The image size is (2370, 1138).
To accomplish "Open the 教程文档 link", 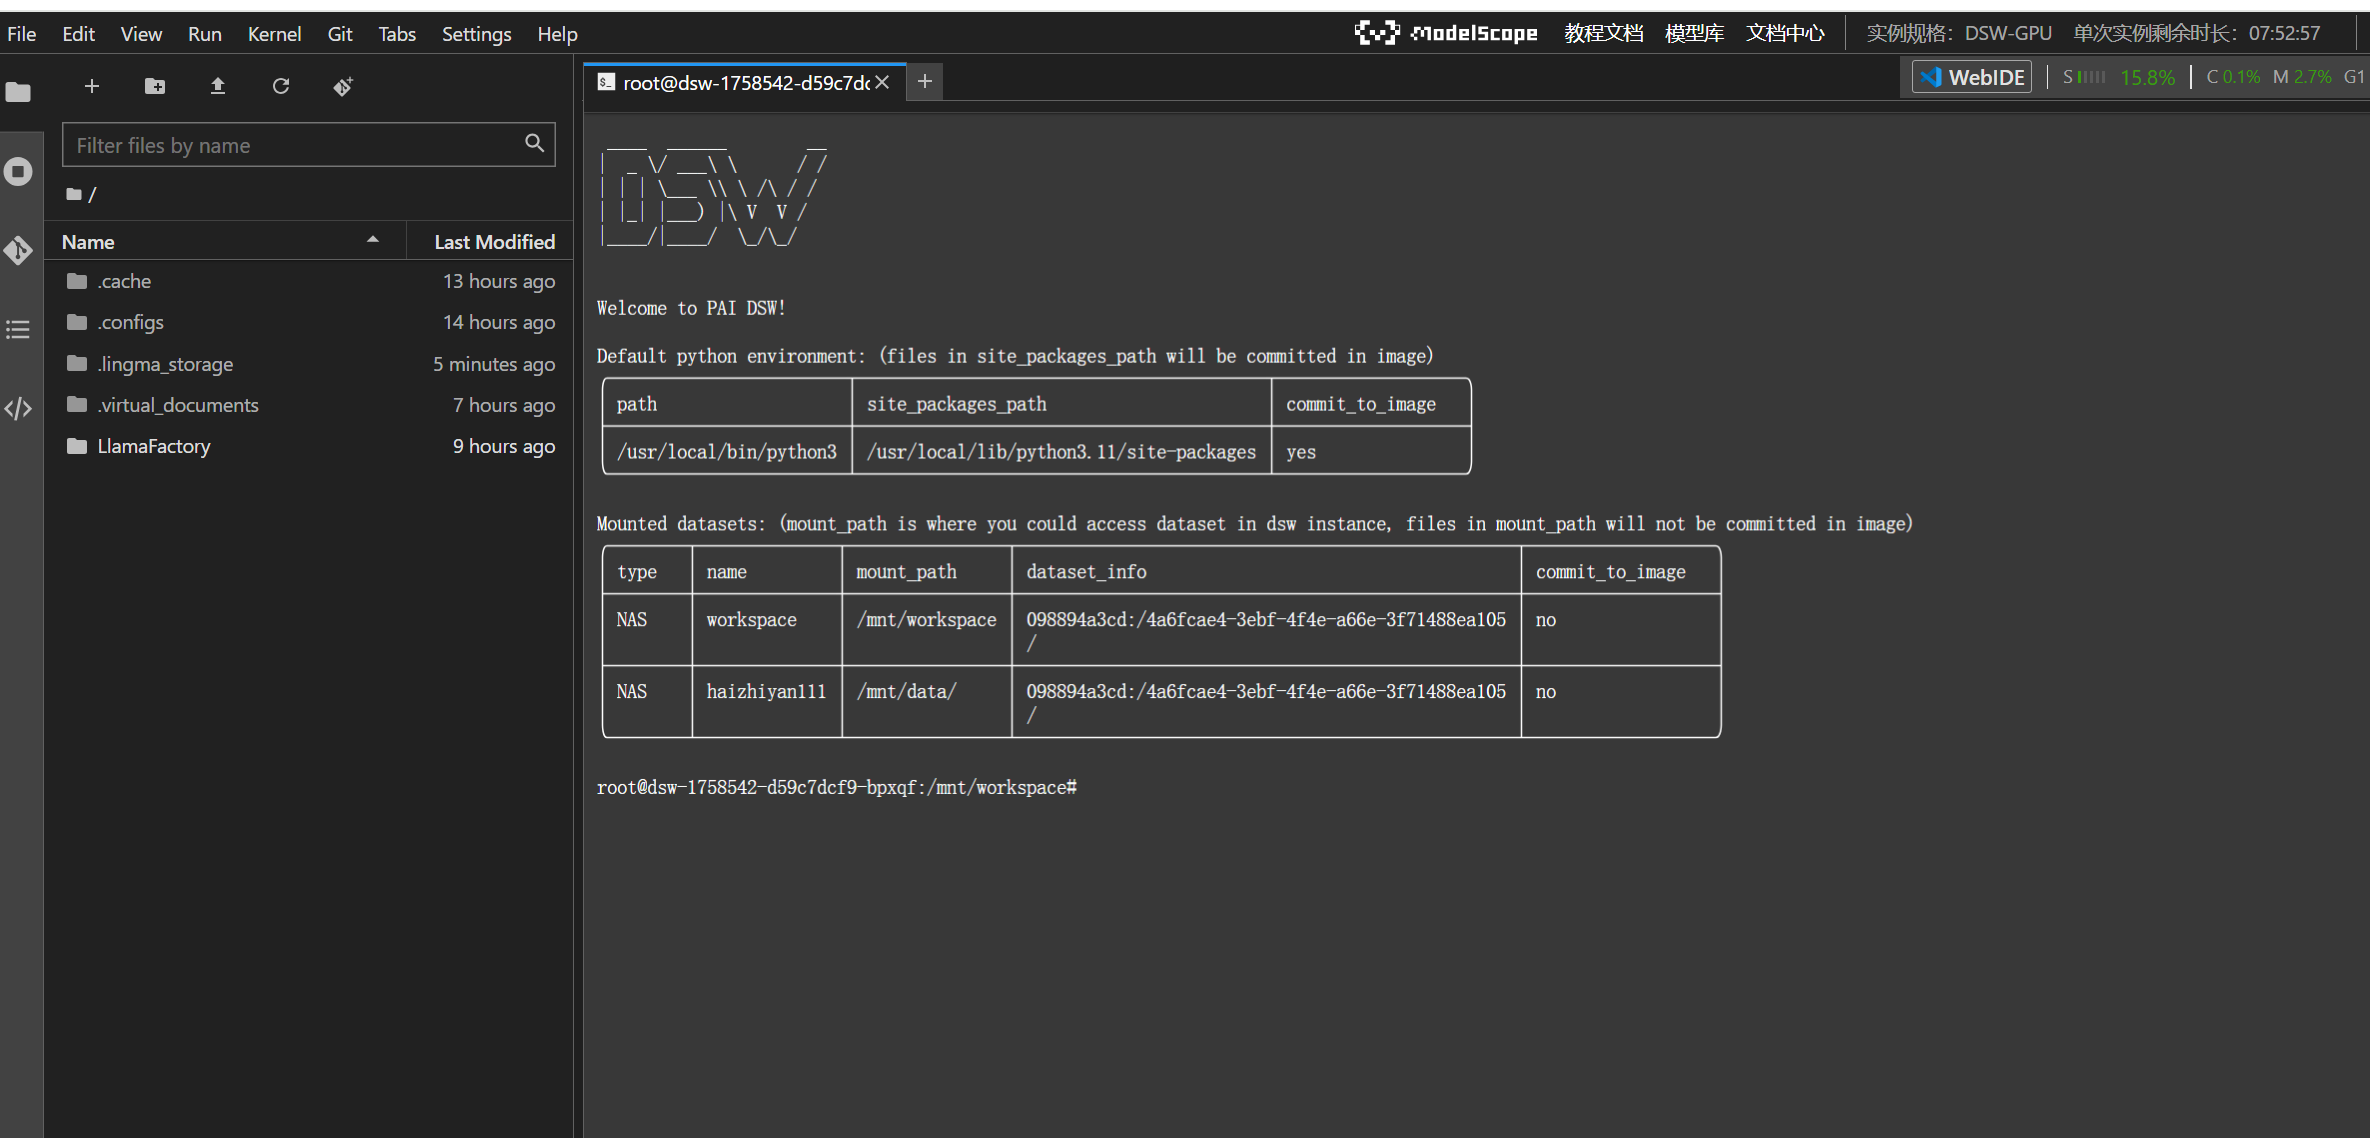I will pos(1603,33).
